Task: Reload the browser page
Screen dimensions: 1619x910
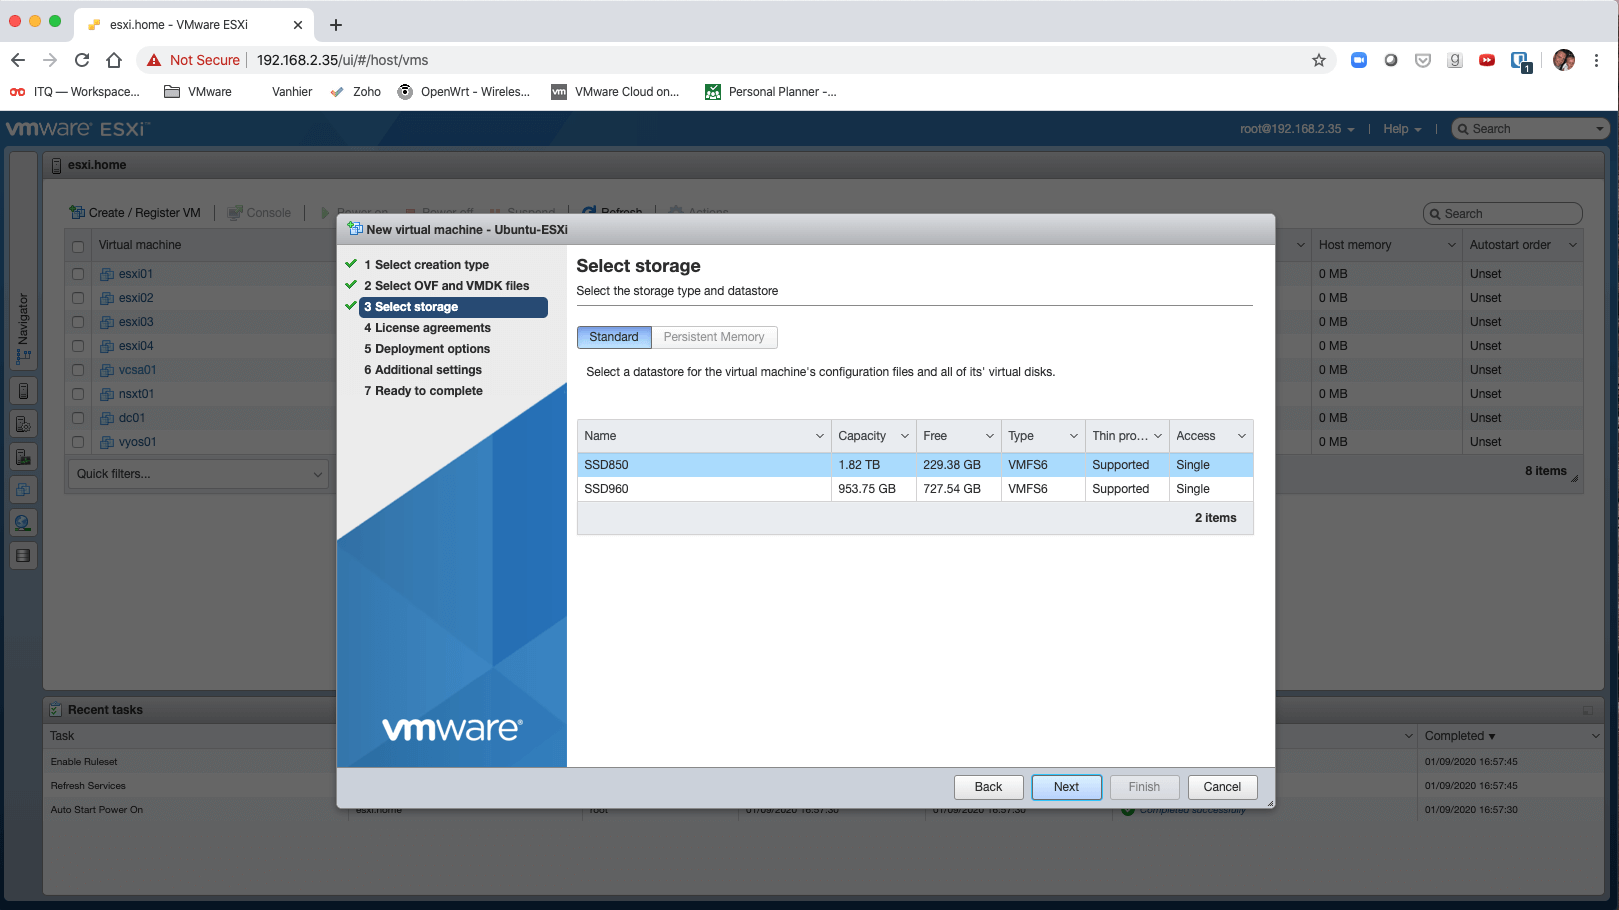Action: coord(82,60)
